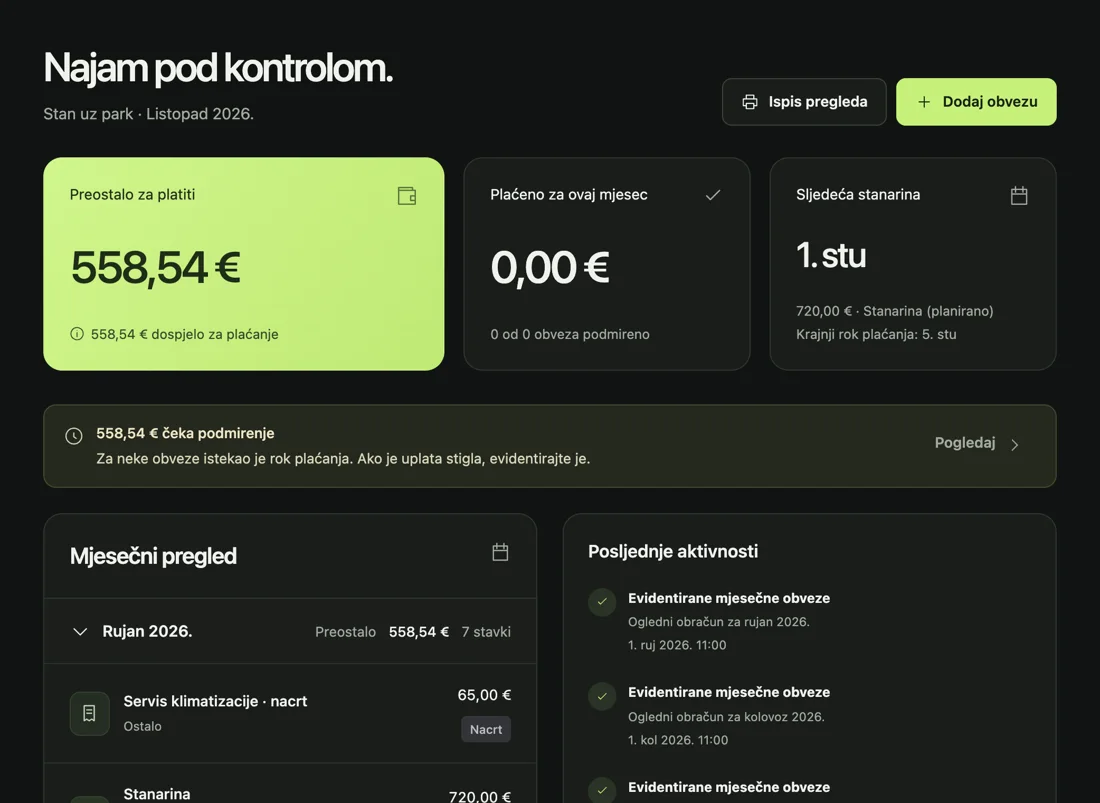Add a new obligation with Dodaj obvezu

[976, 102]
